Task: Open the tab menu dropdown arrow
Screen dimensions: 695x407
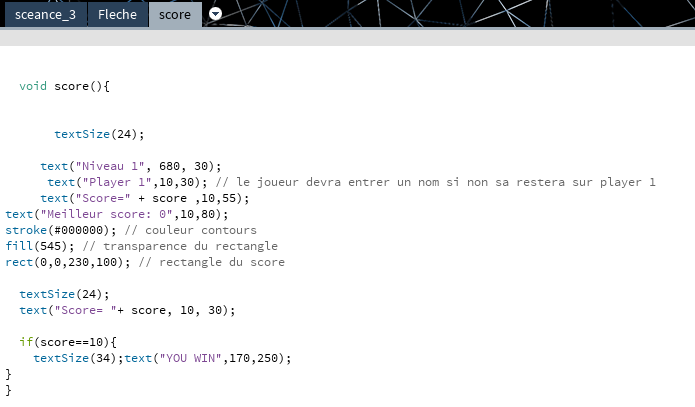Action: [216, 14]
